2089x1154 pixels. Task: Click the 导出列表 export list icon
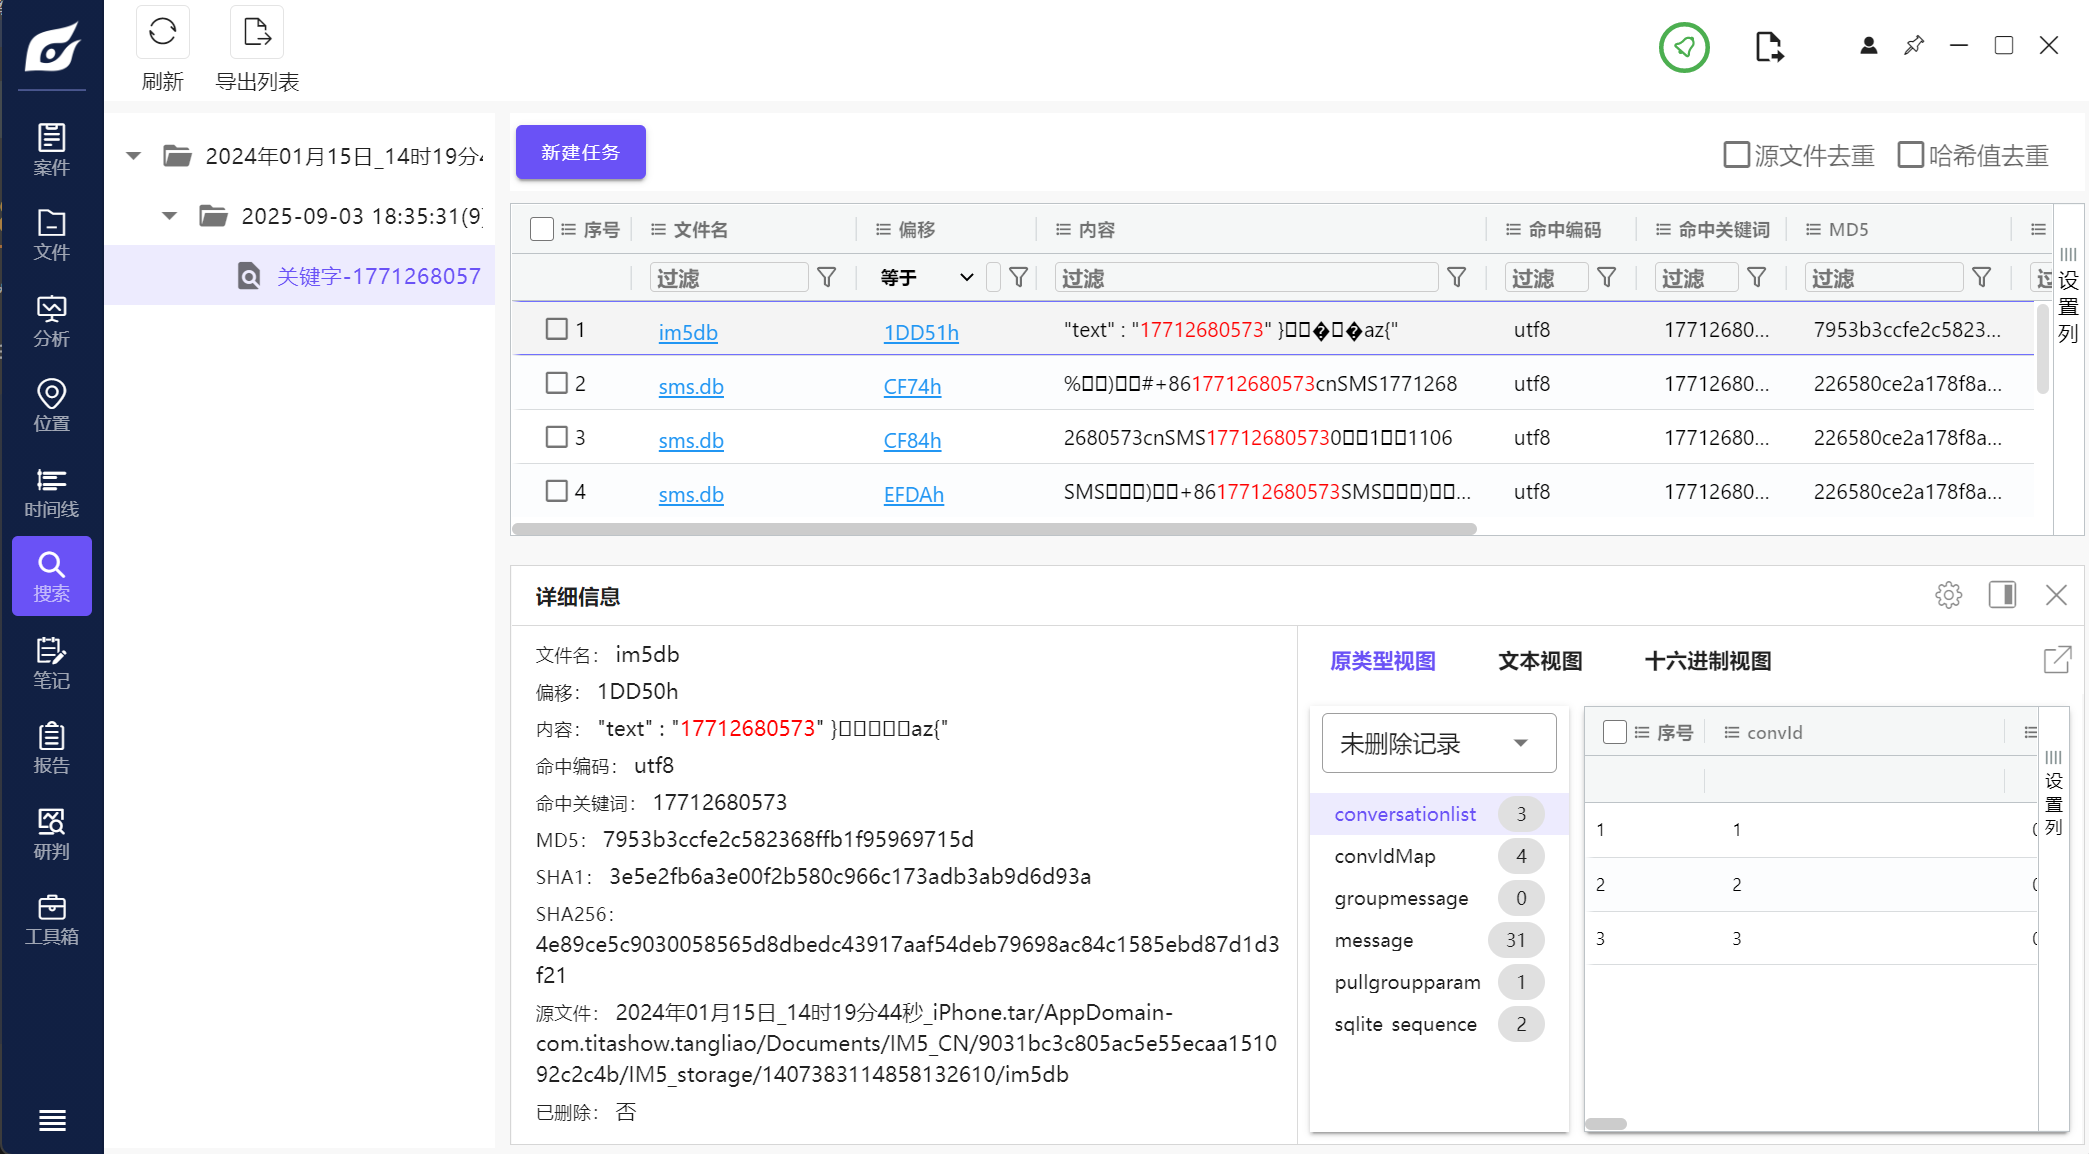tap(257, 33)
